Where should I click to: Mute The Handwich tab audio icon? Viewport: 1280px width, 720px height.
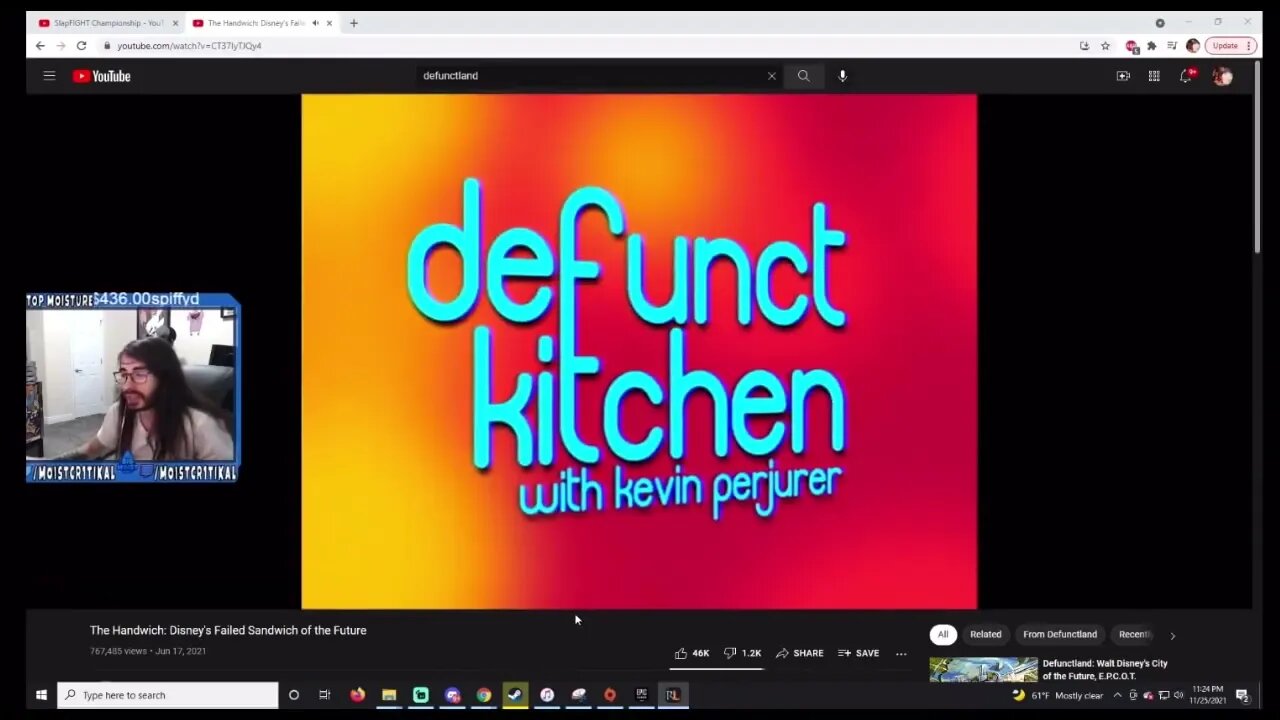click(x=315, y=23)
